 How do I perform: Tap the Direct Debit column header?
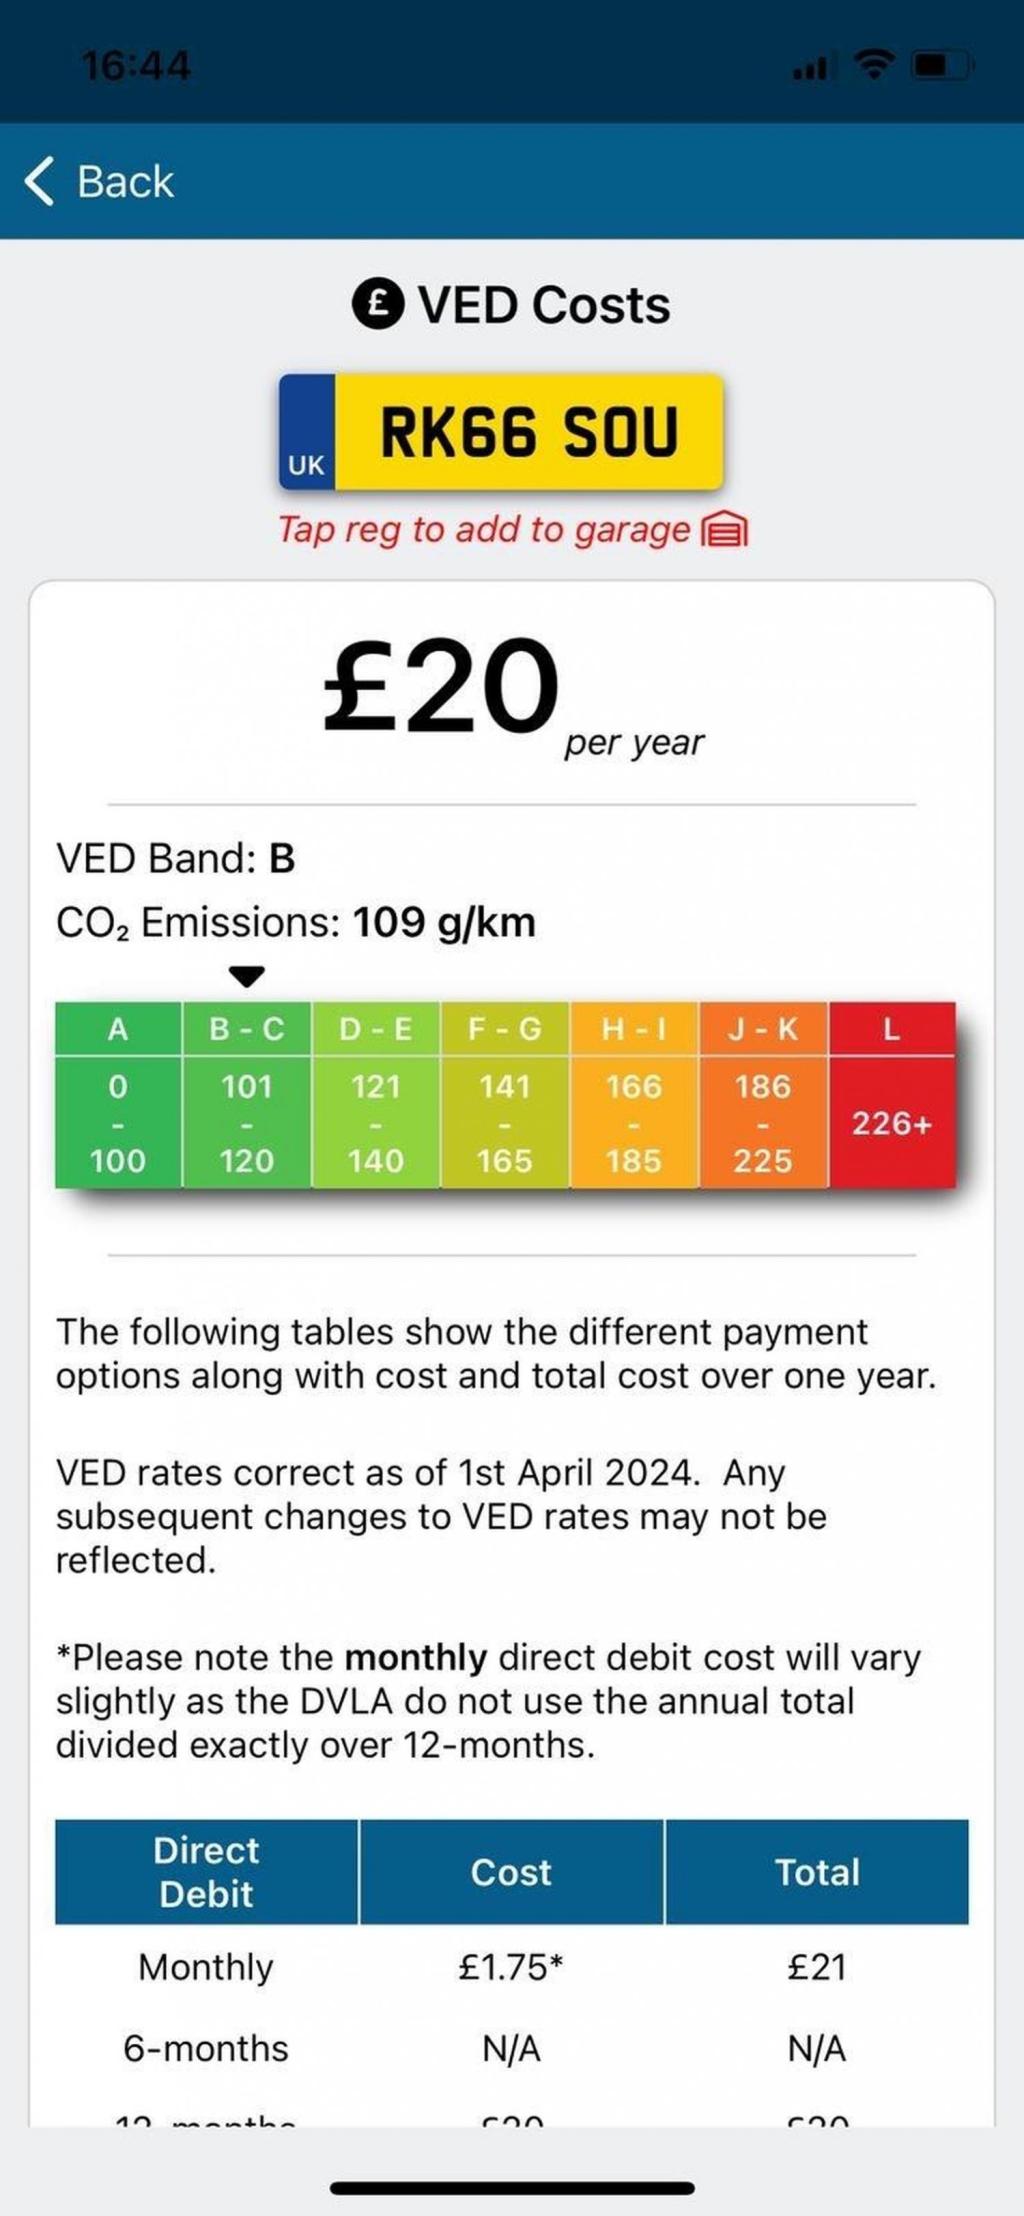206,1872
